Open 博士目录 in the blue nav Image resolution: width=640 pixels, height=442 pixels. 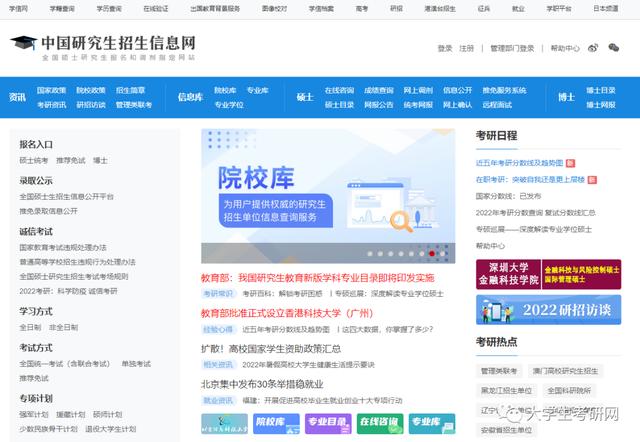click(601, 90)
